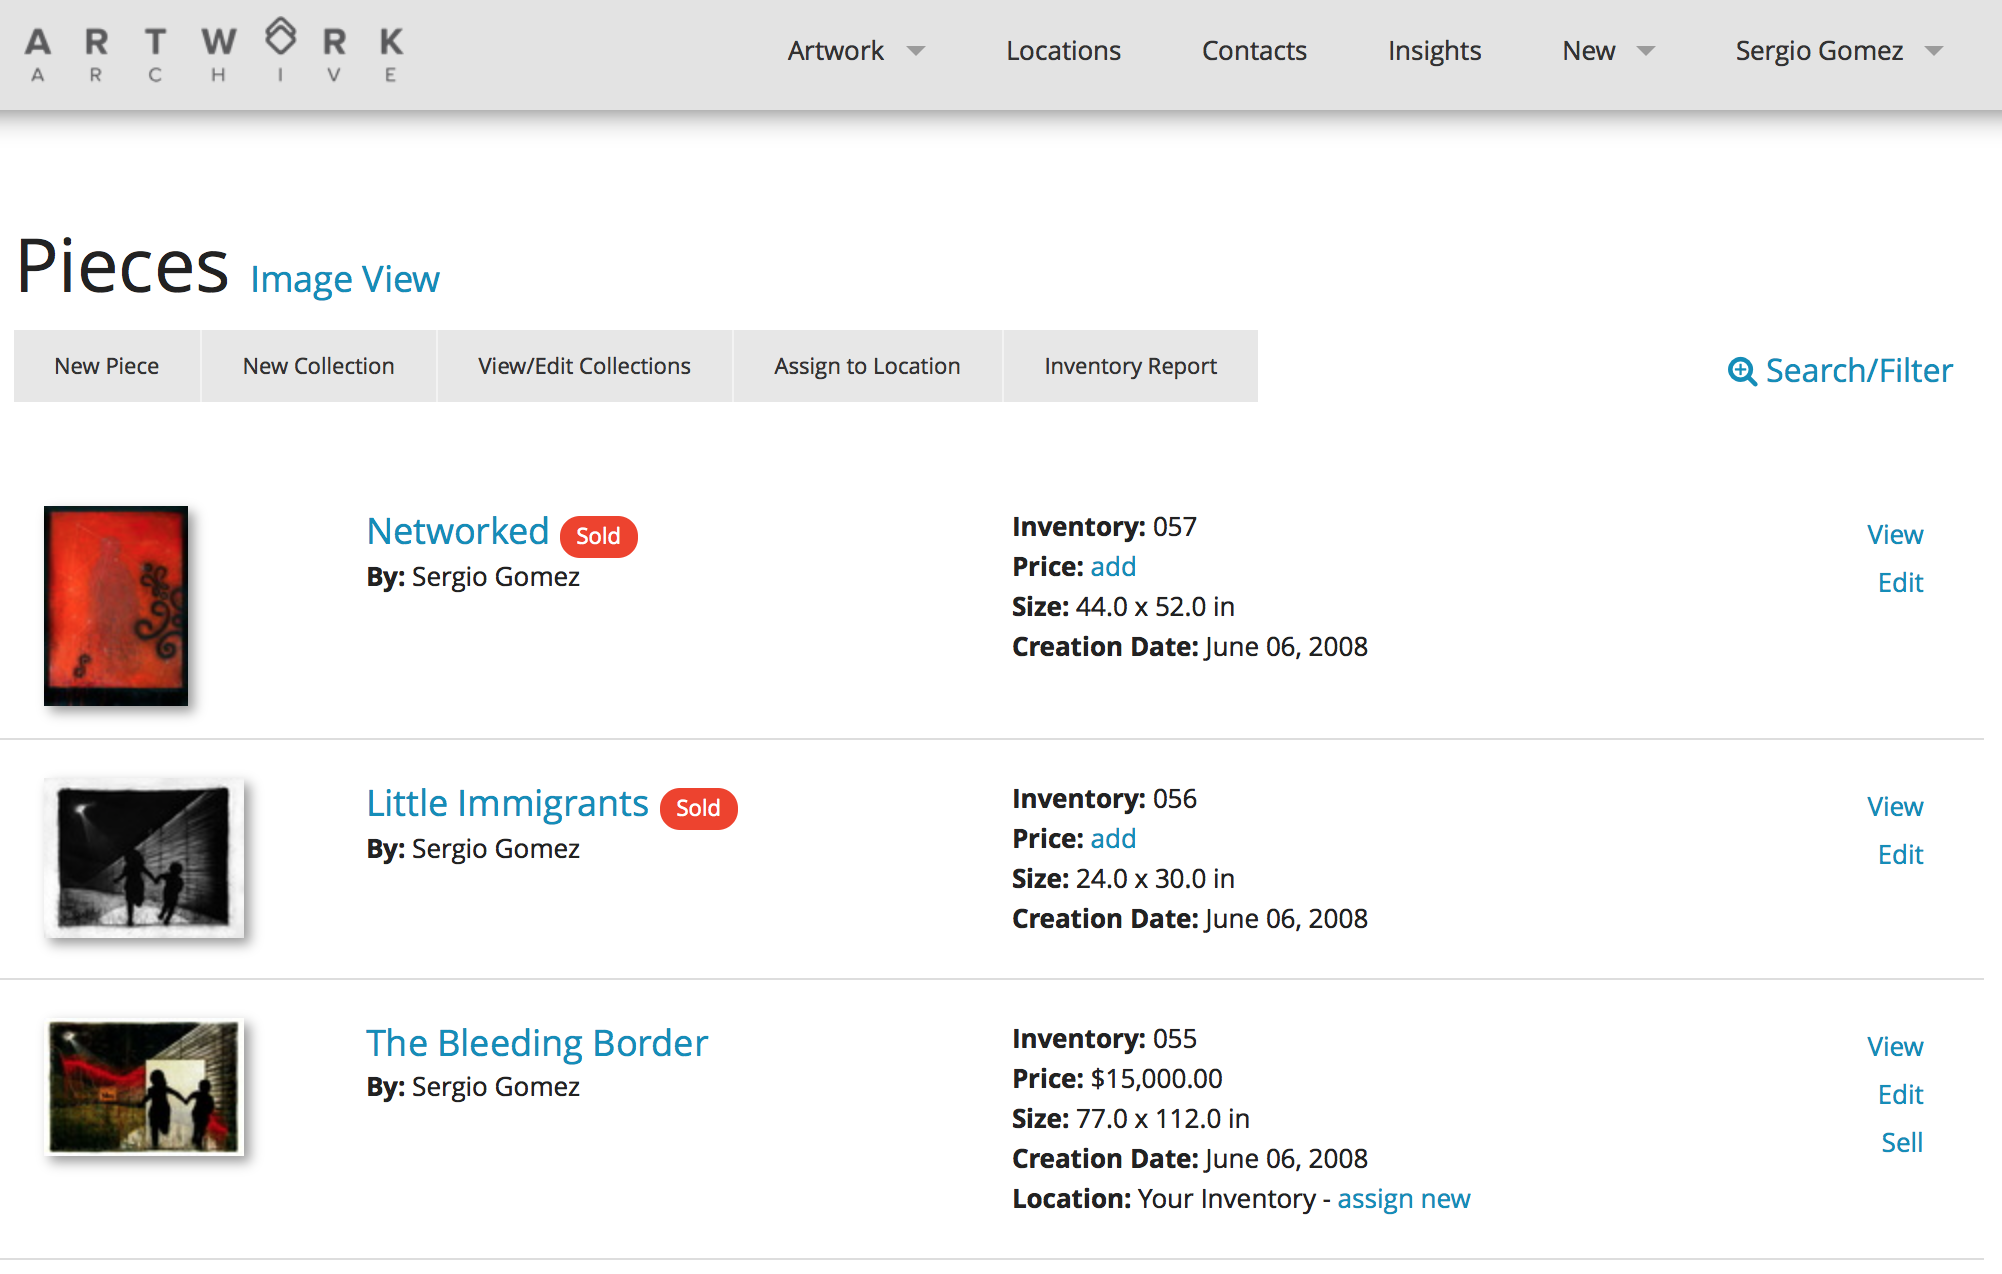Click the New Collection button

pos(318,366)
